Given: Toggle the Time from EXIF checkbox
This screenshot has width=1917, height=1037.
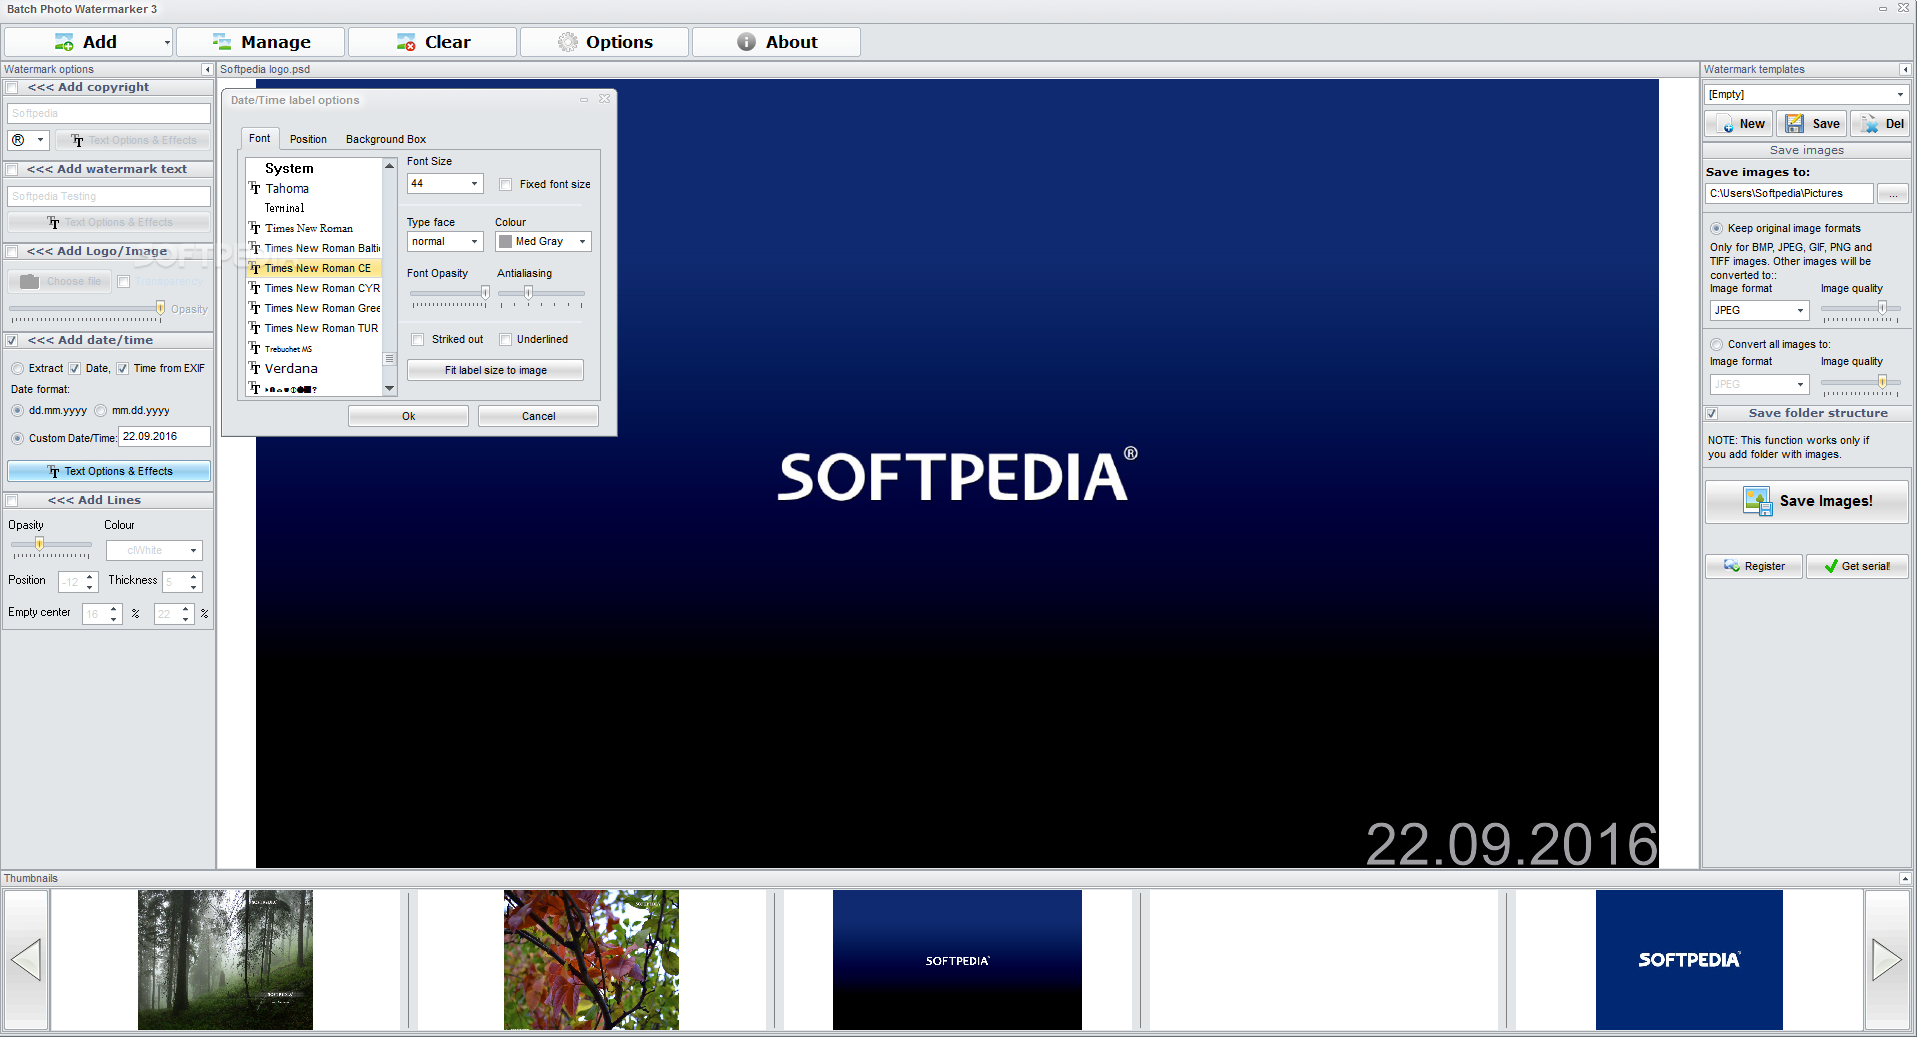Looking at the screenshot, I should click(122, 369).
